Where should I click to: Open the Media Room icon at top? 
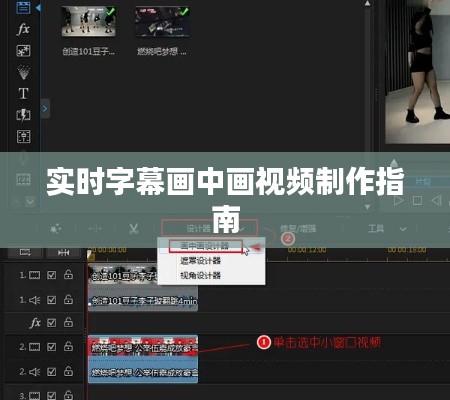pos(23,8)
